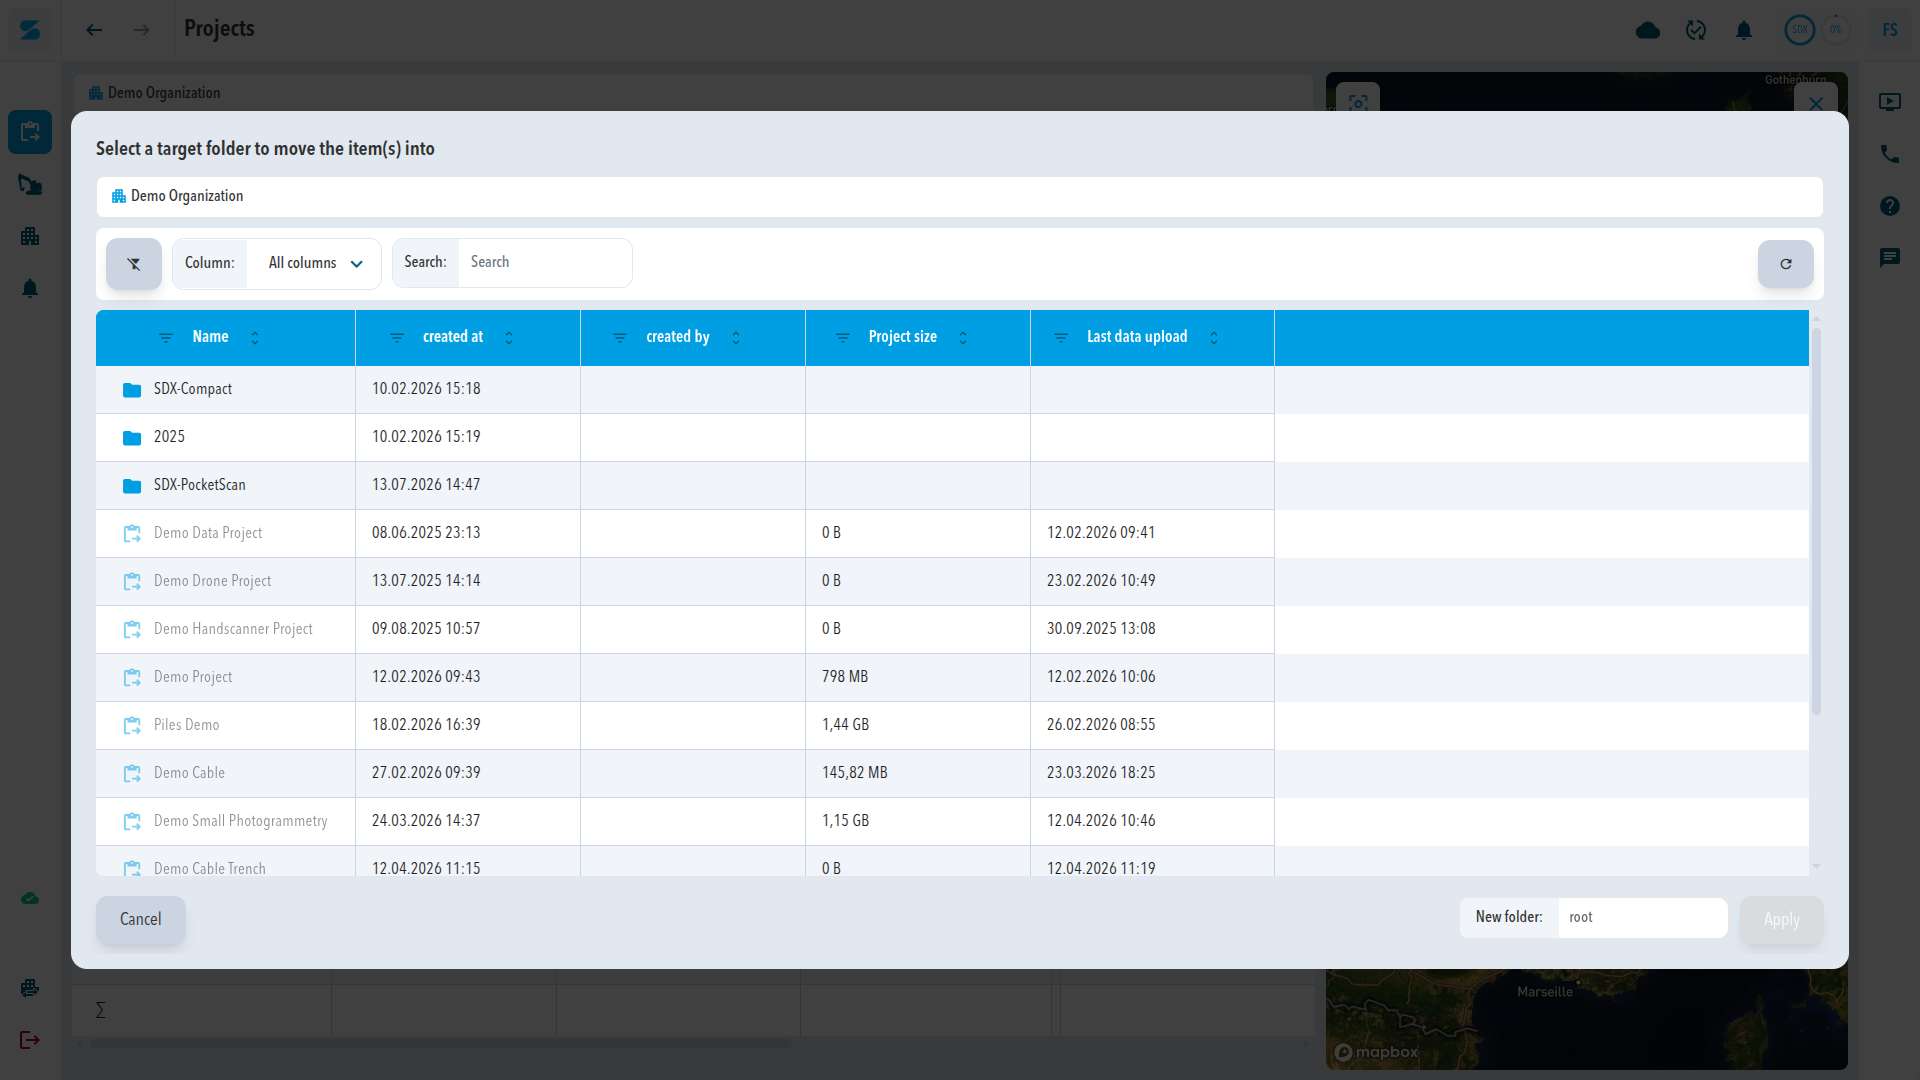This screenshot has height=1080, width=1920.
Task: Click the logout icon in left sidebar
Action: [x=30, y=1040]
